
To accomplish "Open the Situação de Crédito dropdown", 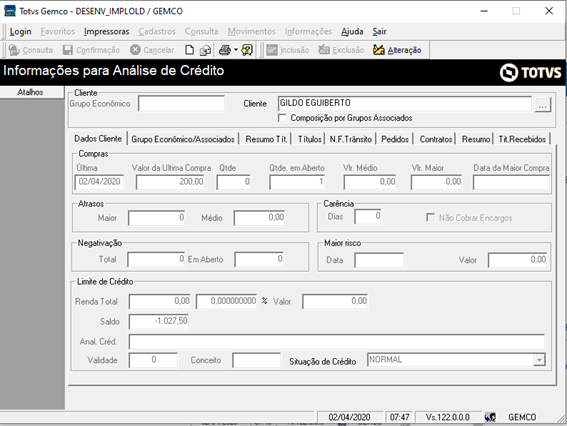I will click(539, 360).
